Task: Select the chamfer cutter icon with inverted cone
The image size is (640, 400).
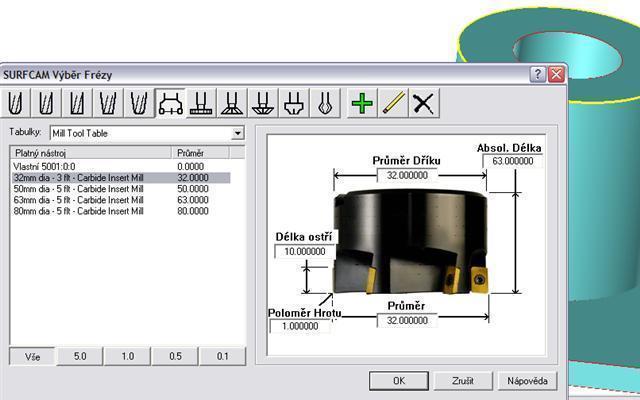Action: click(263, 103)
